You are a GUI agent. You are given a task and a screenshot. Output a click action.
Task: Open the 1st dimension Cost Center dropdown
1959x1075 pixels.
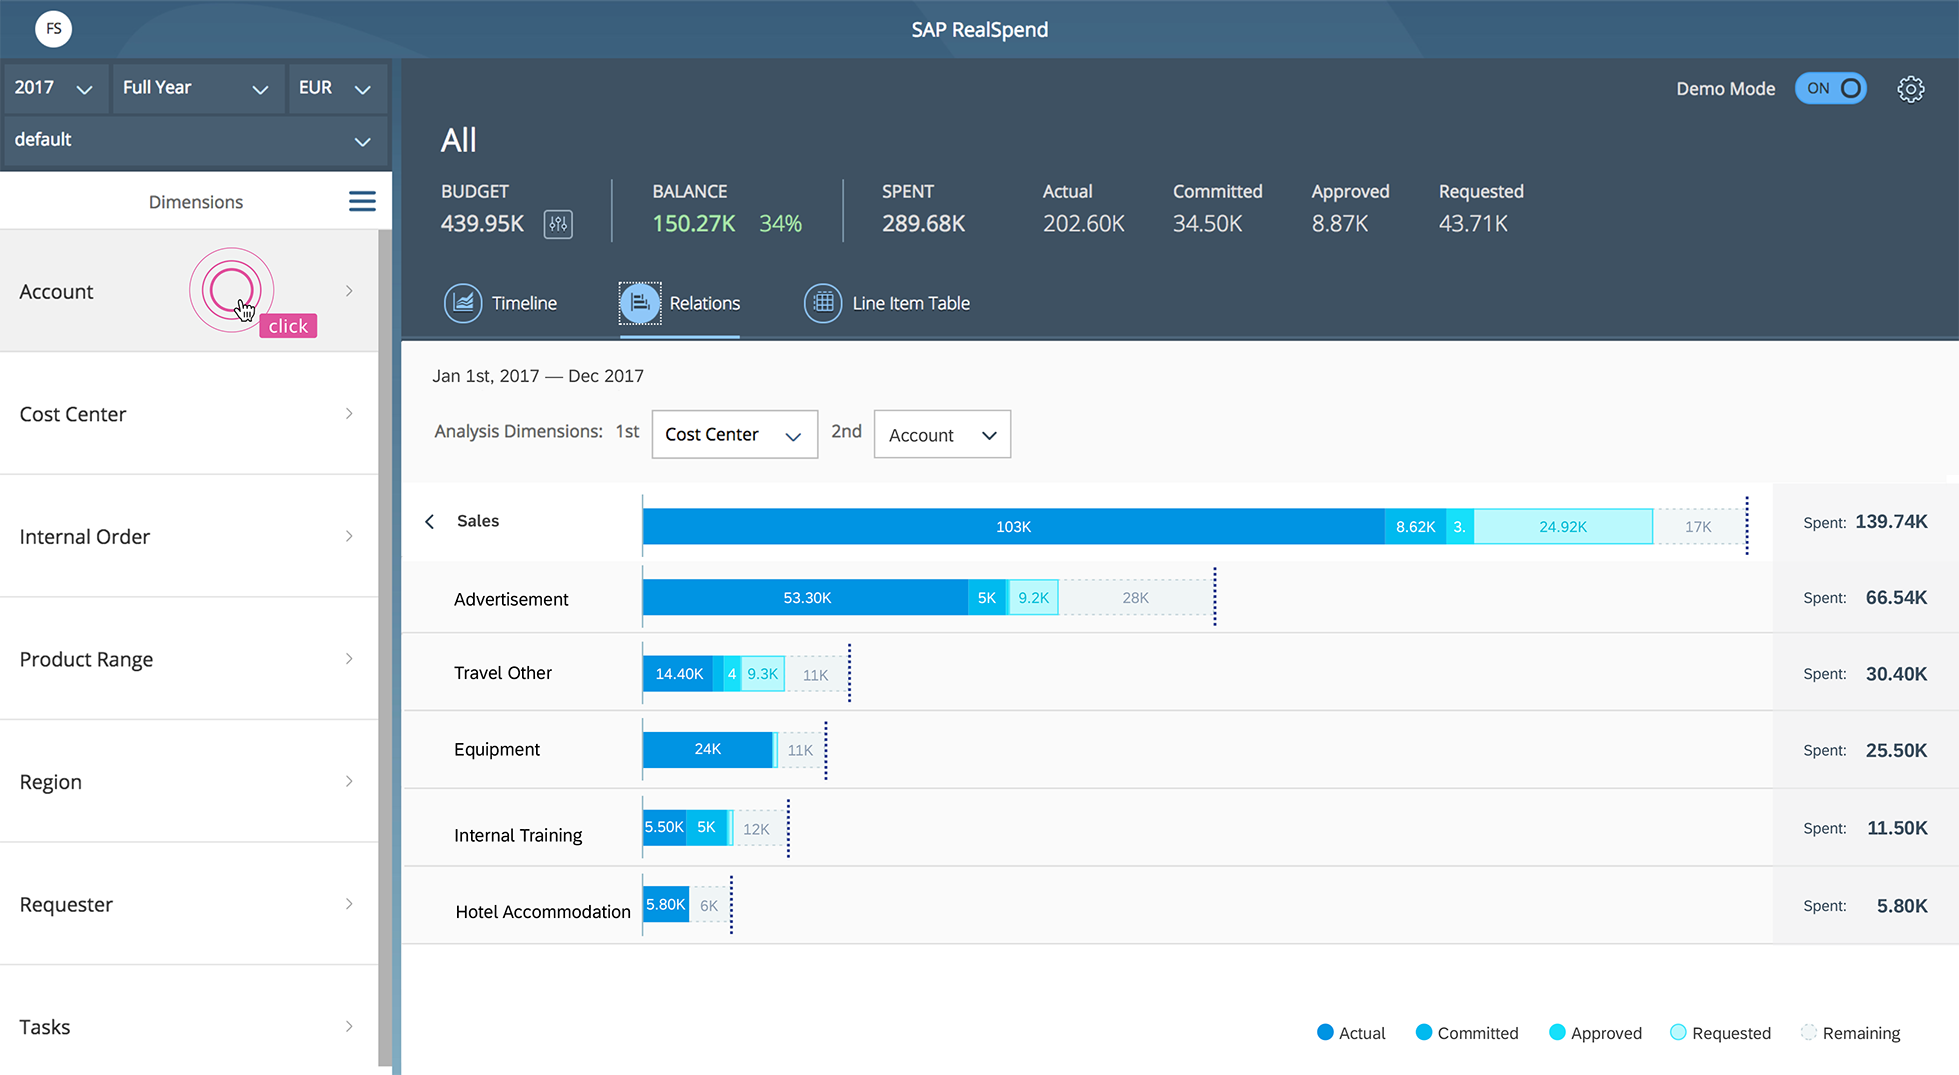(x=734, y=434)
